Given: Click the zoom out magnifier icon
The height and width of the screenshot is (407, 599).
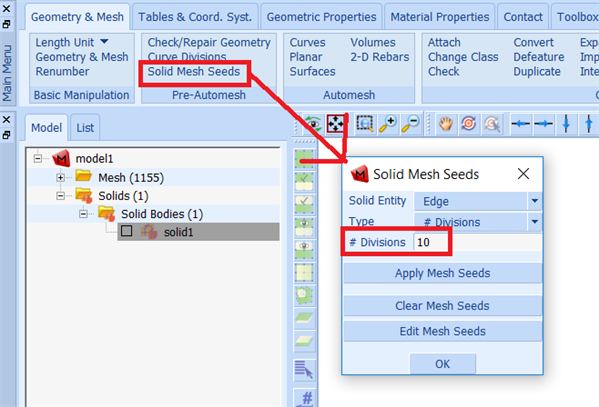Looking at the screenshot, I should pos(410,124).
